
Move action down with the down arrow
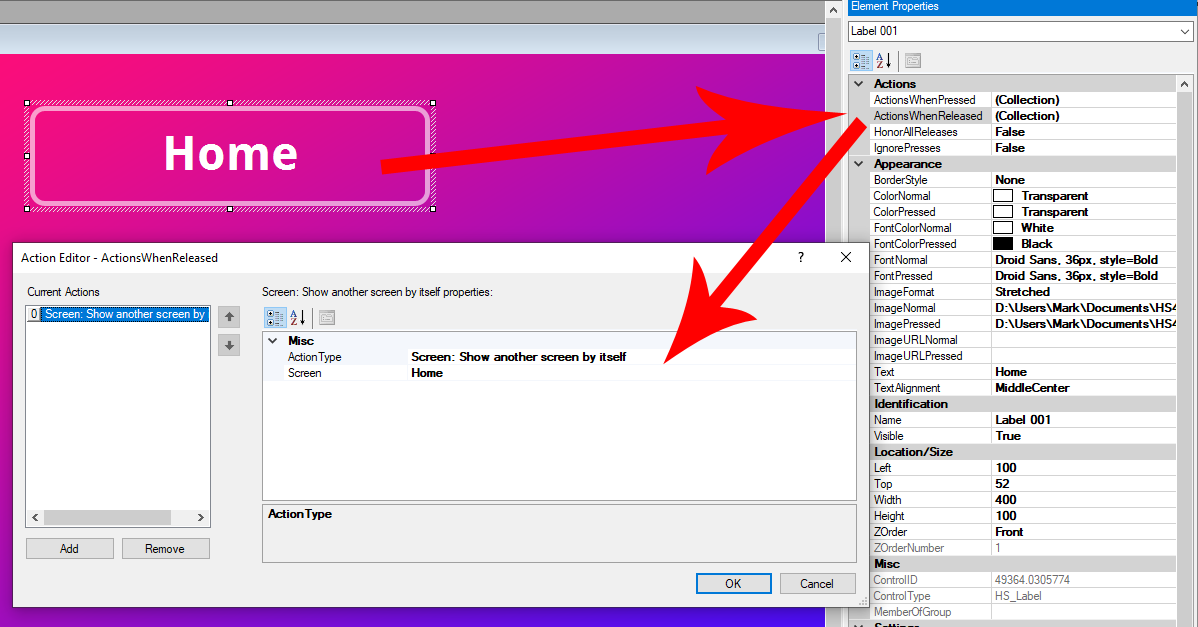[x=229, y=345]
